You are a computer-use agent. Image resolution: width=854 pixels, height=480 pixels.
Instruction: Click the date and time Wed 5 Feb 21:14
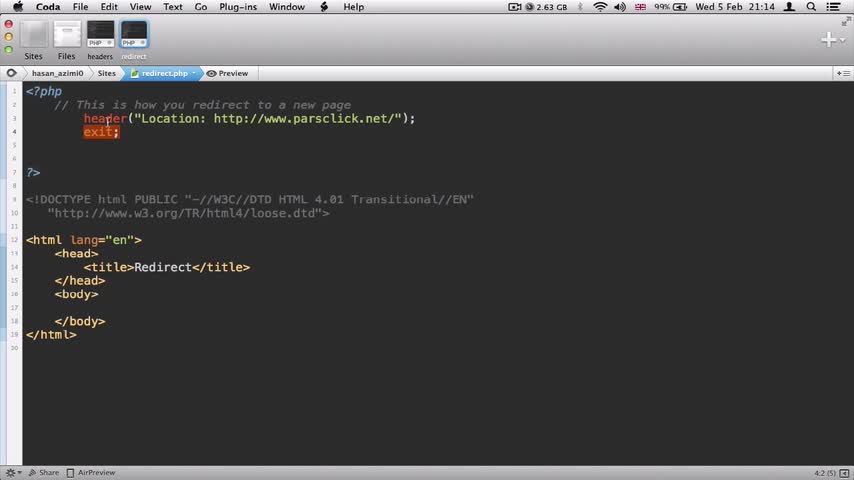735,7
